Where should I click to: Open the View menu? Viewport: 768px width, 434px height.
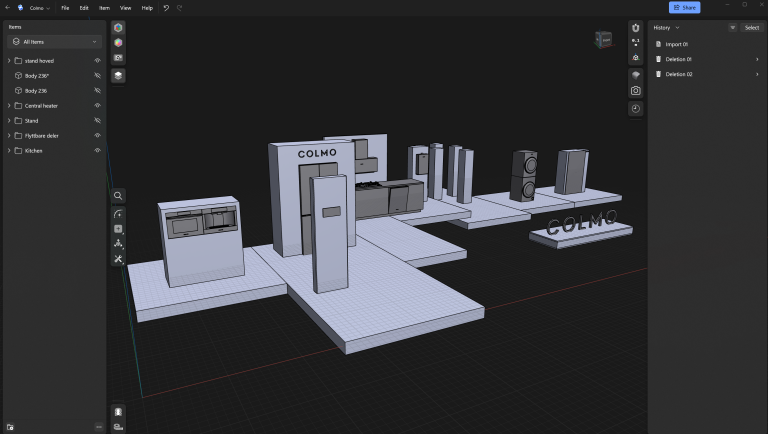coord(126,7)
